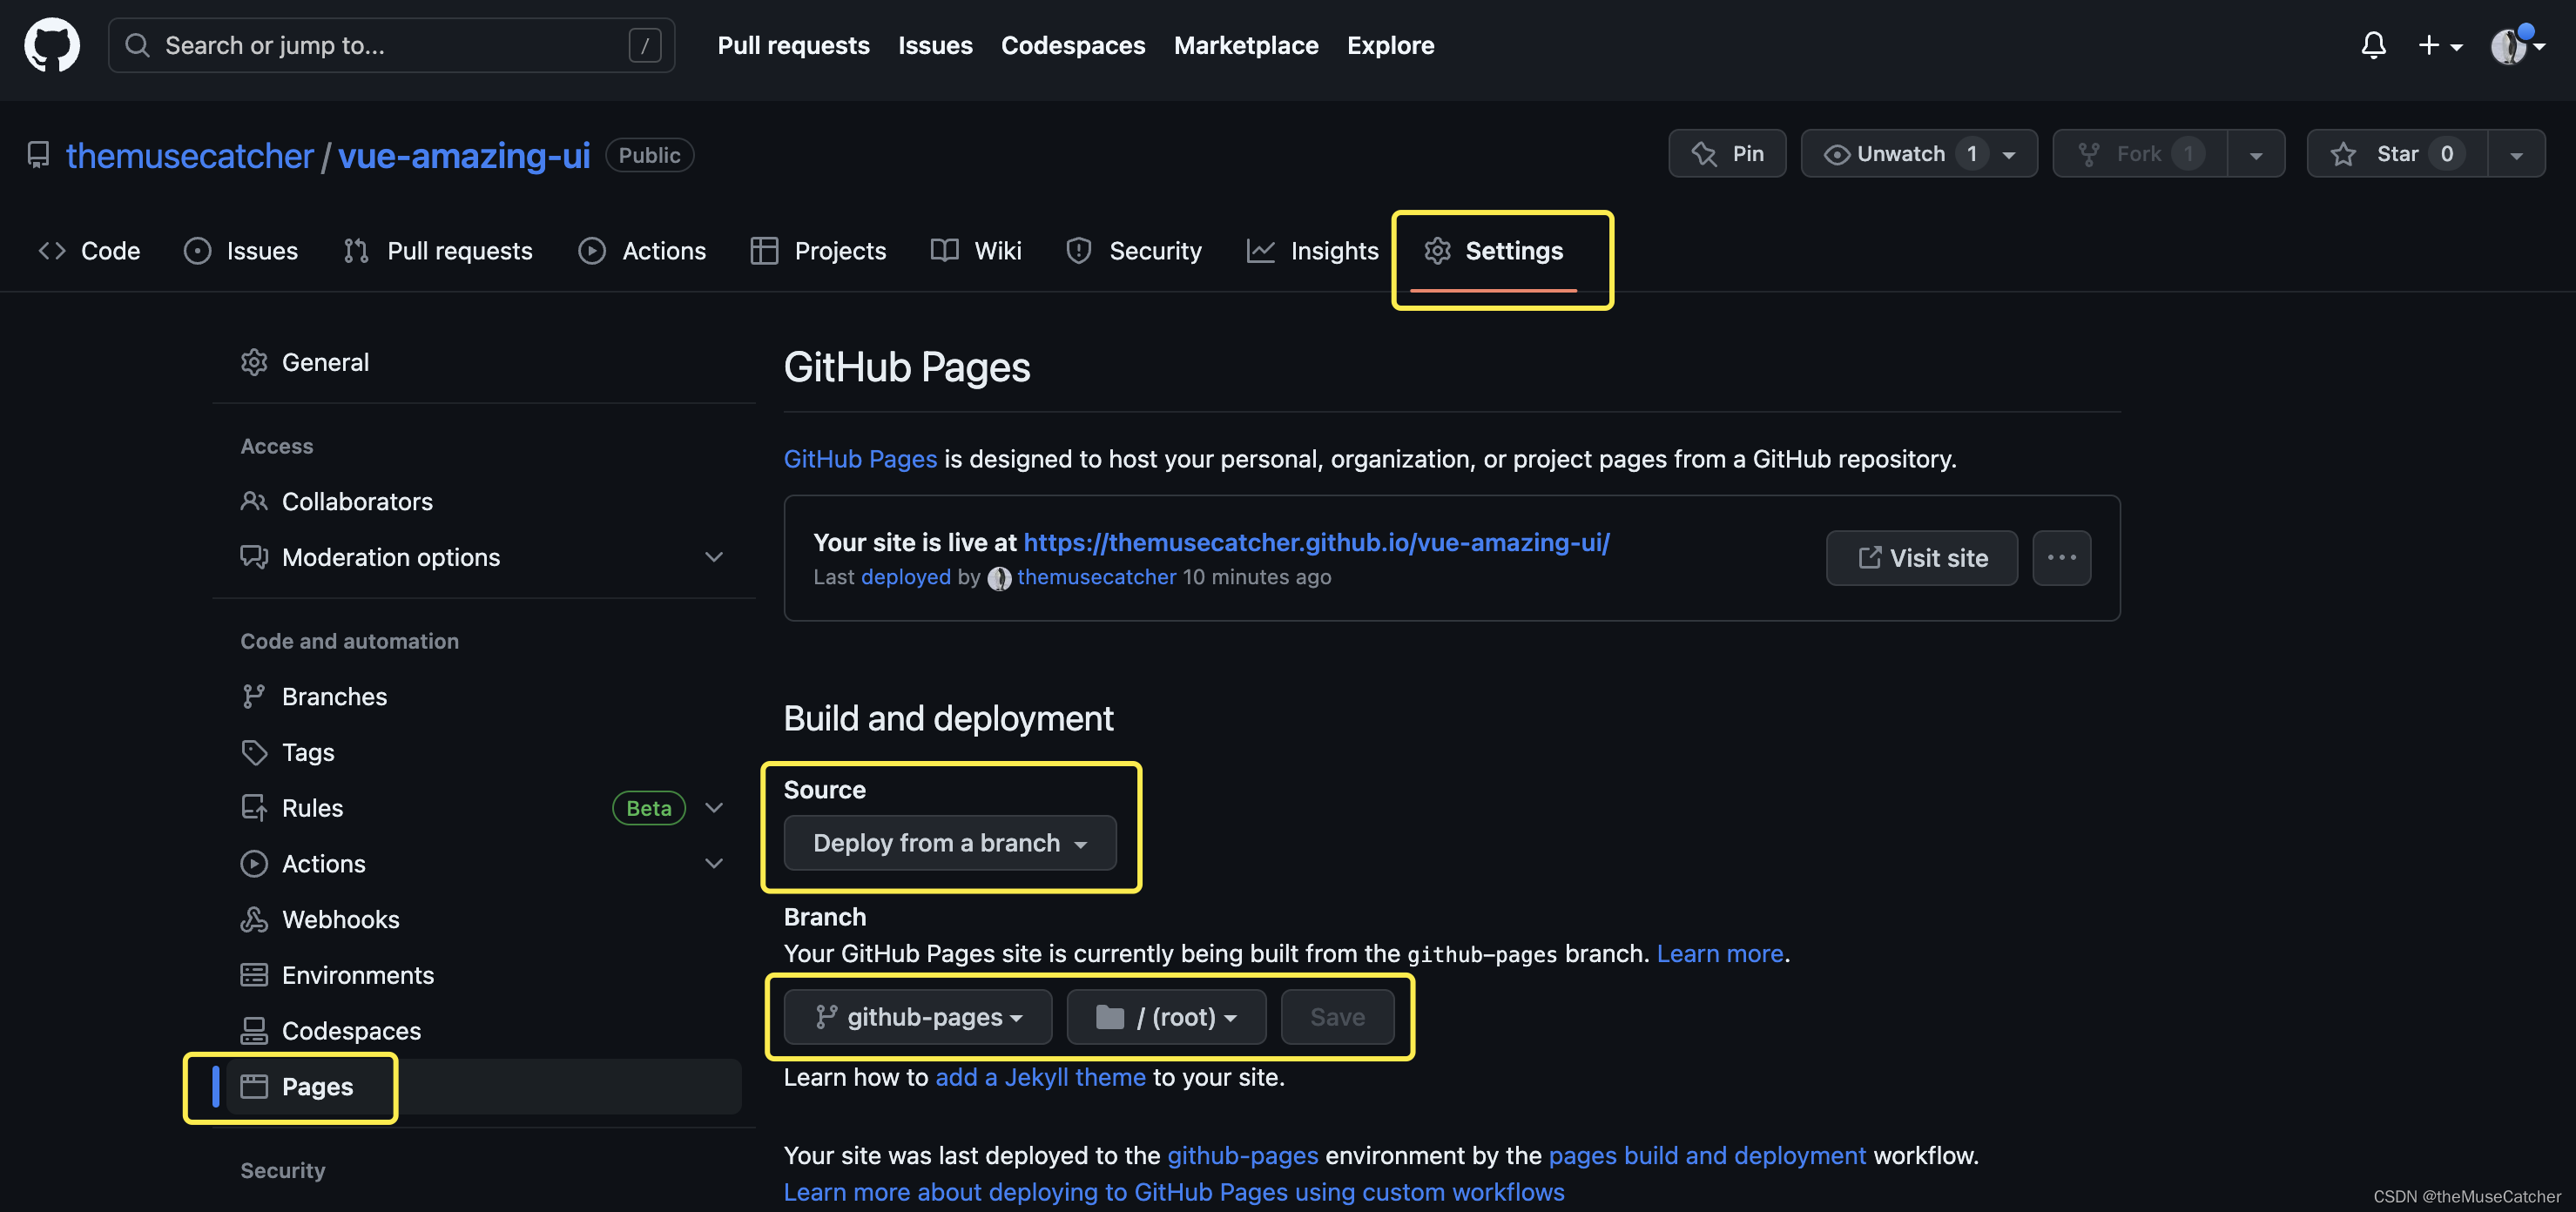Select the Environments icon in the sidebar
Viewport: 2576px width, 1212px height.
coord(255,974)
